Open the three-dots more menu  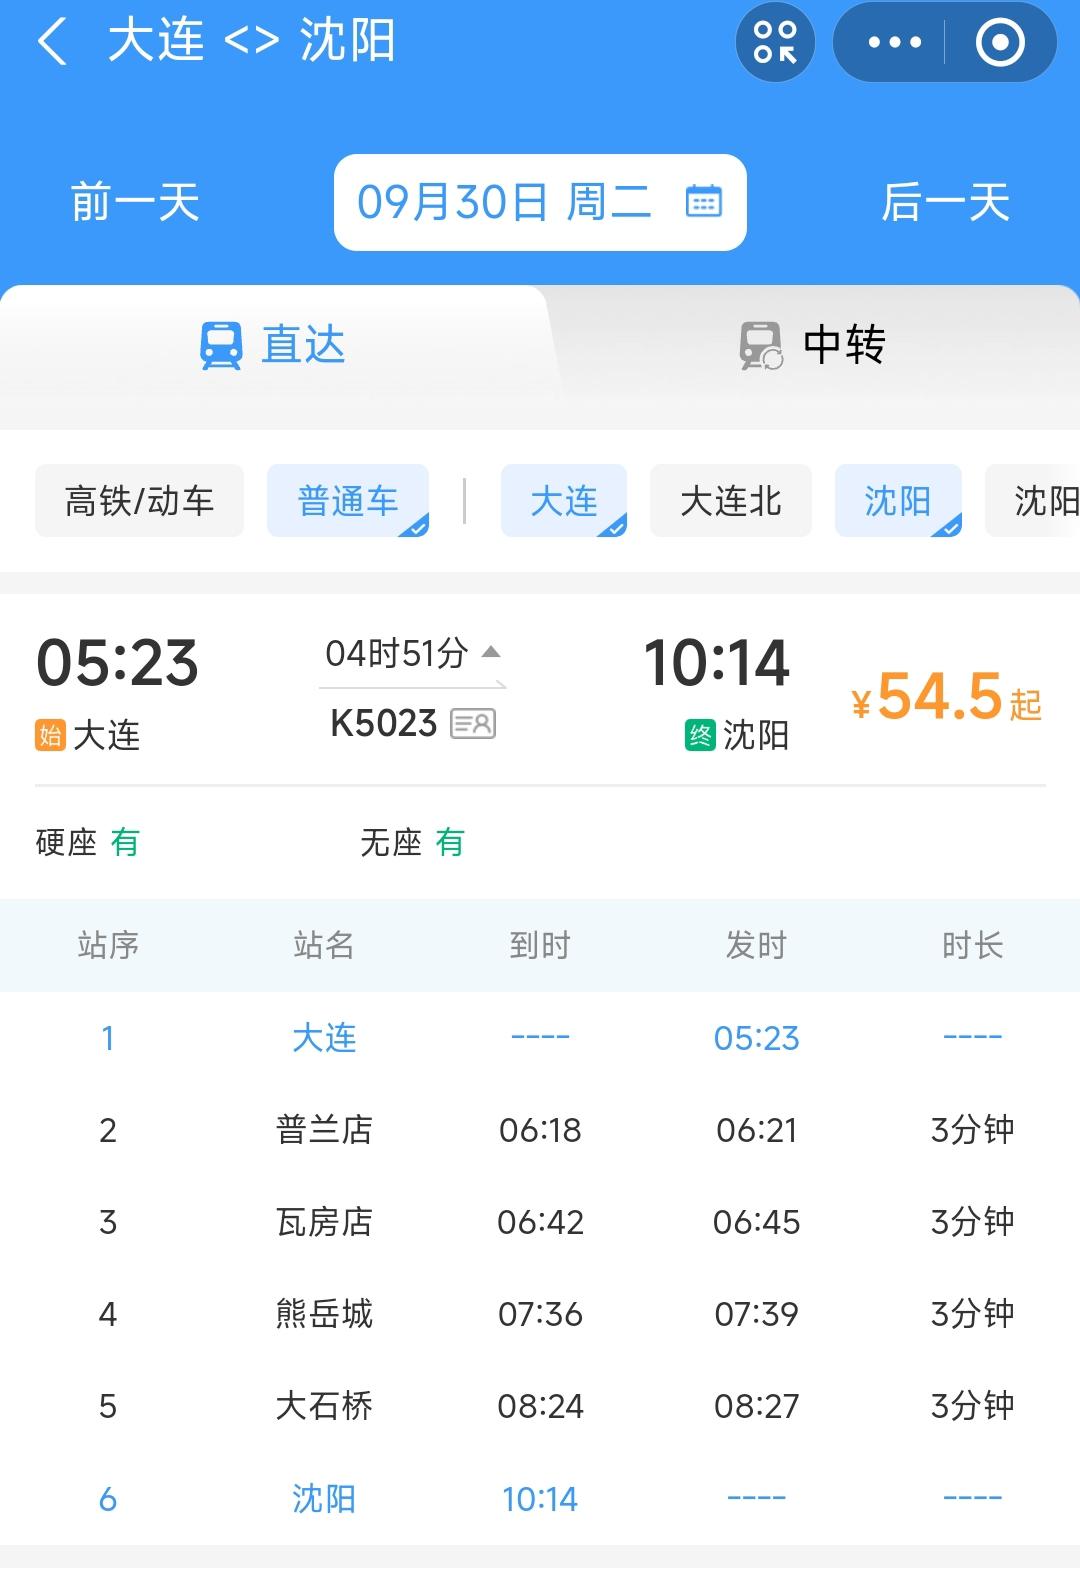point(894,42)
